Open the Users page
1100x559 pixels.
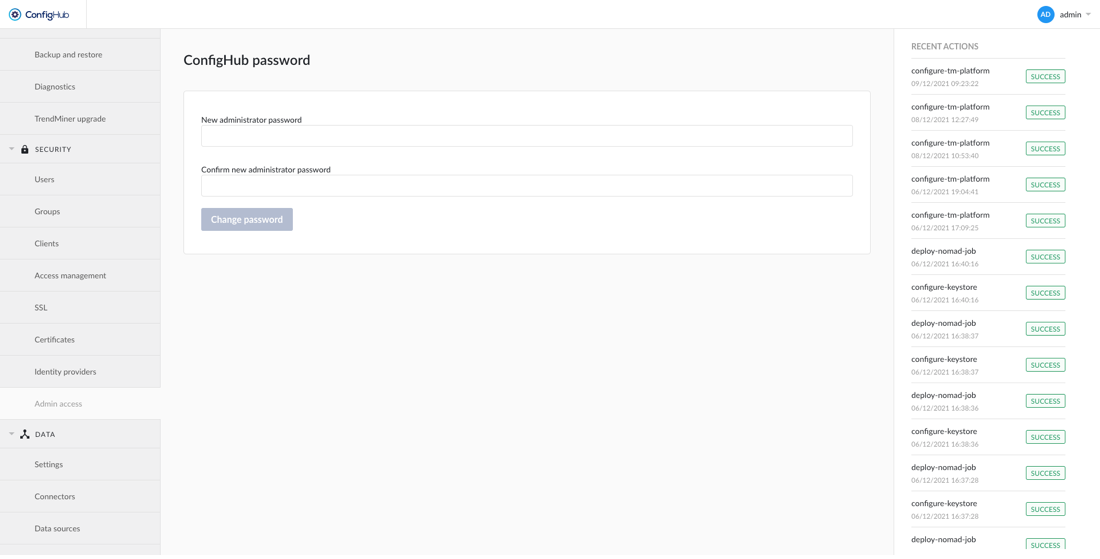(44, 180)
